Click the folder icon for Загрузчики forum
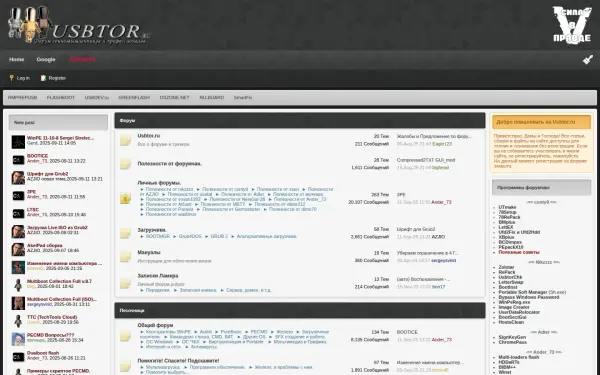 125,233
